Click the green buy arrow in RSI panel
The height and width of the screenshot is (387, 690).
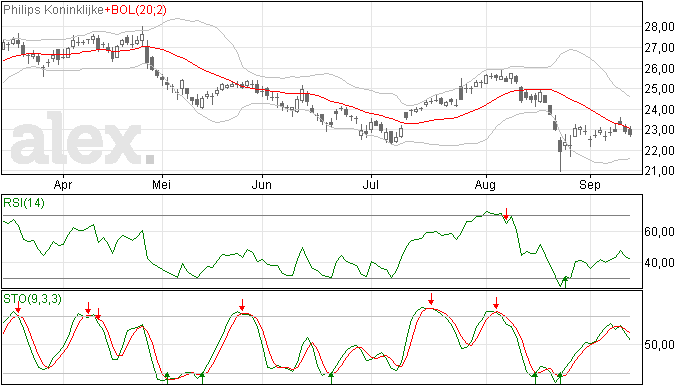click(565, 282)
